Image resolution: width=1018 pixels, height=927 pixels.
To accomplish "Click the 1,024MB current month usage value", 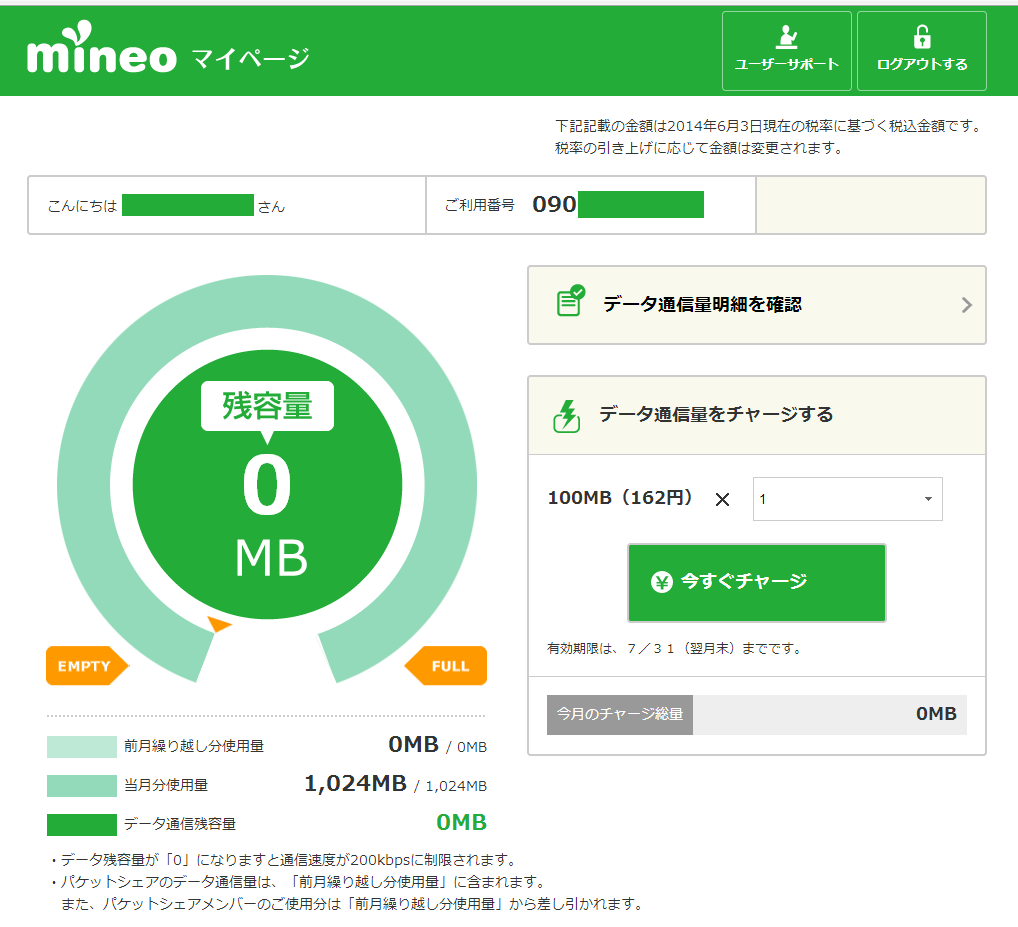I will [355, 784].
